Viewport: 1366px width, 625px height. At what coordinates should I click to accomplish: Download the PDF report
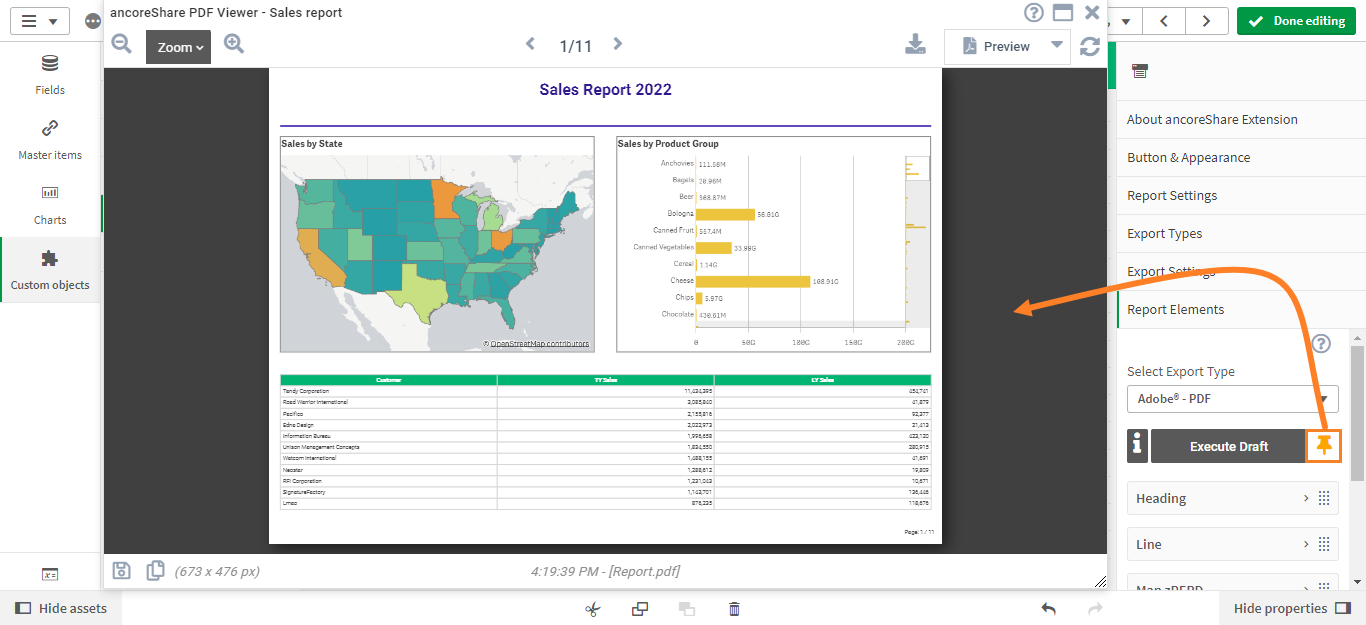pyautogui.click(x=915, y=44)
